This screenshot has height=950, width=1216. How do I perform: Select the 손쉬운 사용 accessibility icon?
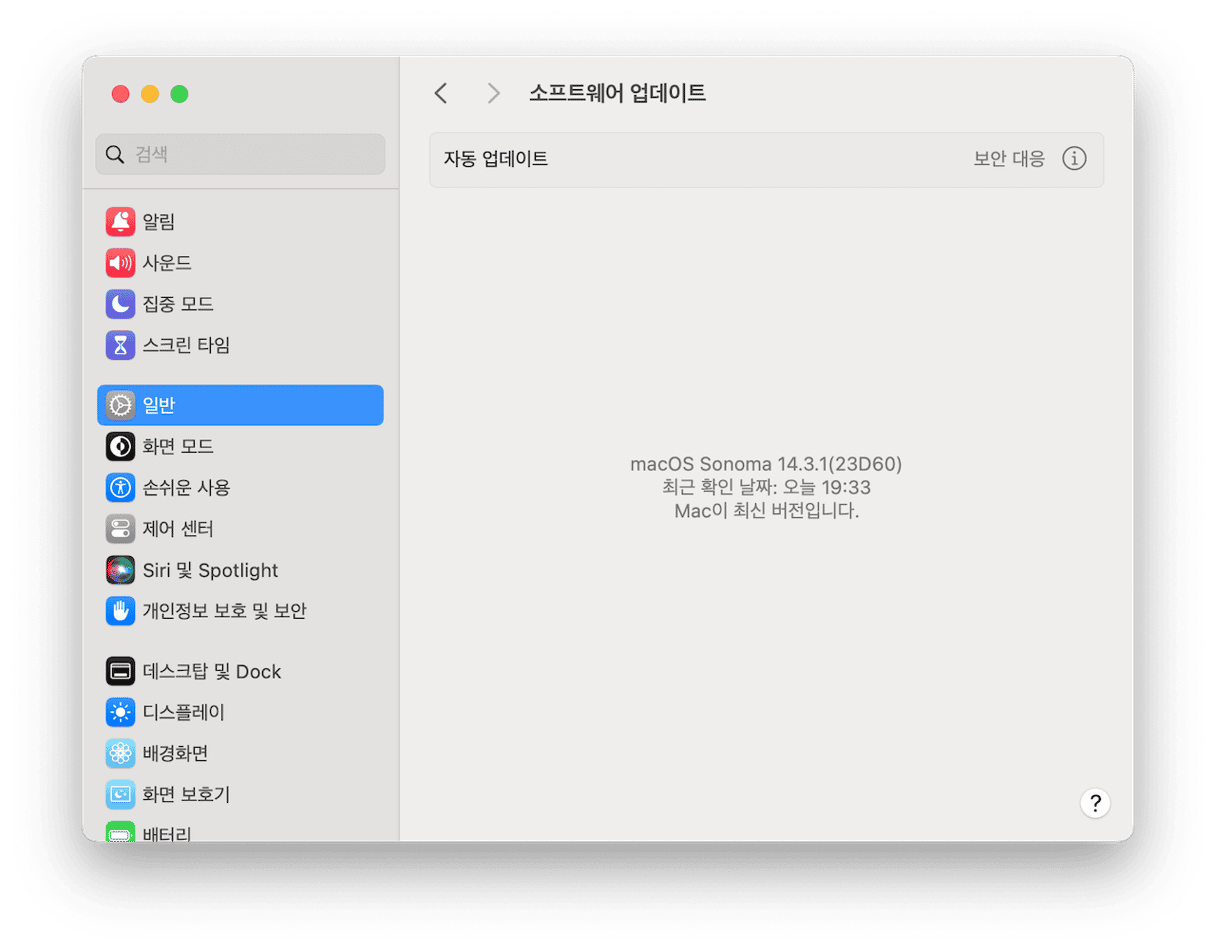[x=120, y=488]
